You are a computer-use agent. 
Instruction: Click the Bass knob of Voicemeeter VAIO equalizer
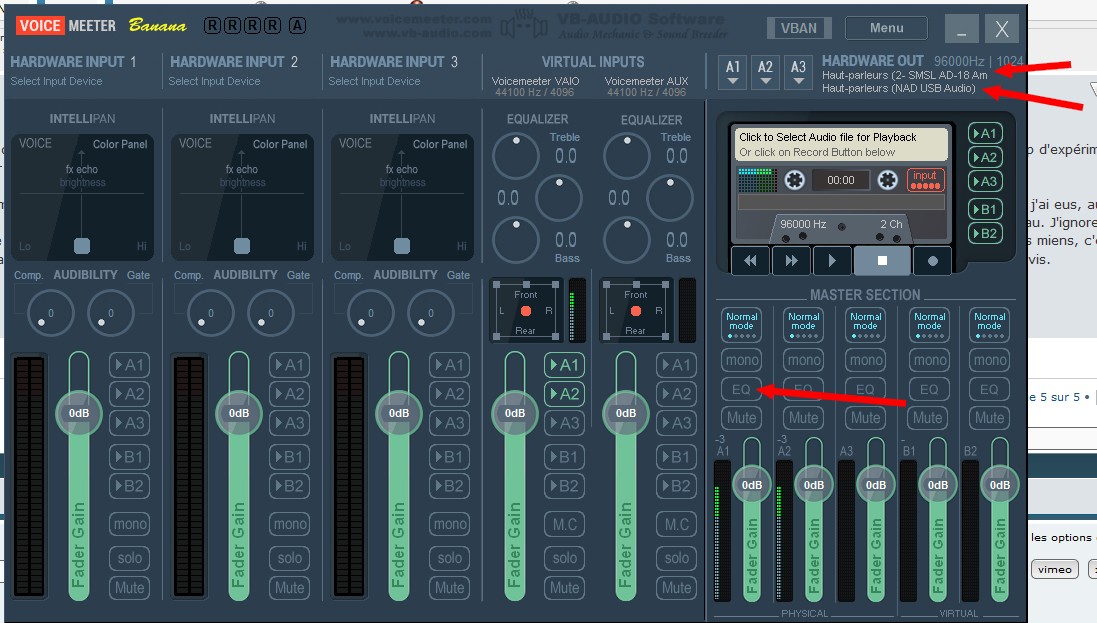[x=516, y=239]
